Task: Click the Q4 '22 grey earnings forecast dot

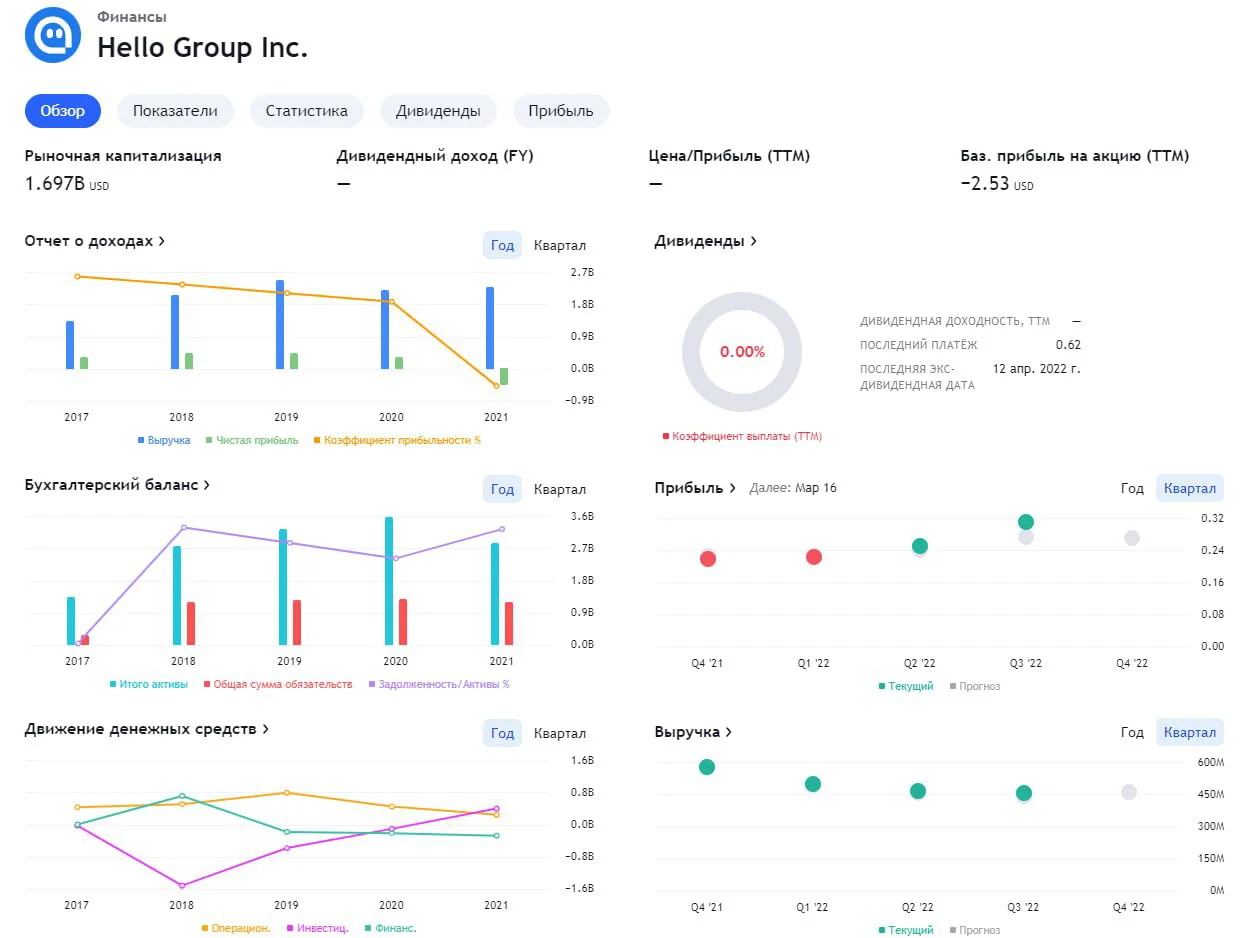Action: [x=1132, y=538]
